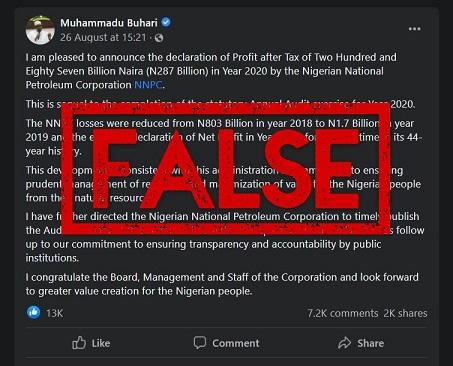Click the opening paragraph about Profit after Tax
This screenshot has width=453, height=366.
tap(211, 71)
